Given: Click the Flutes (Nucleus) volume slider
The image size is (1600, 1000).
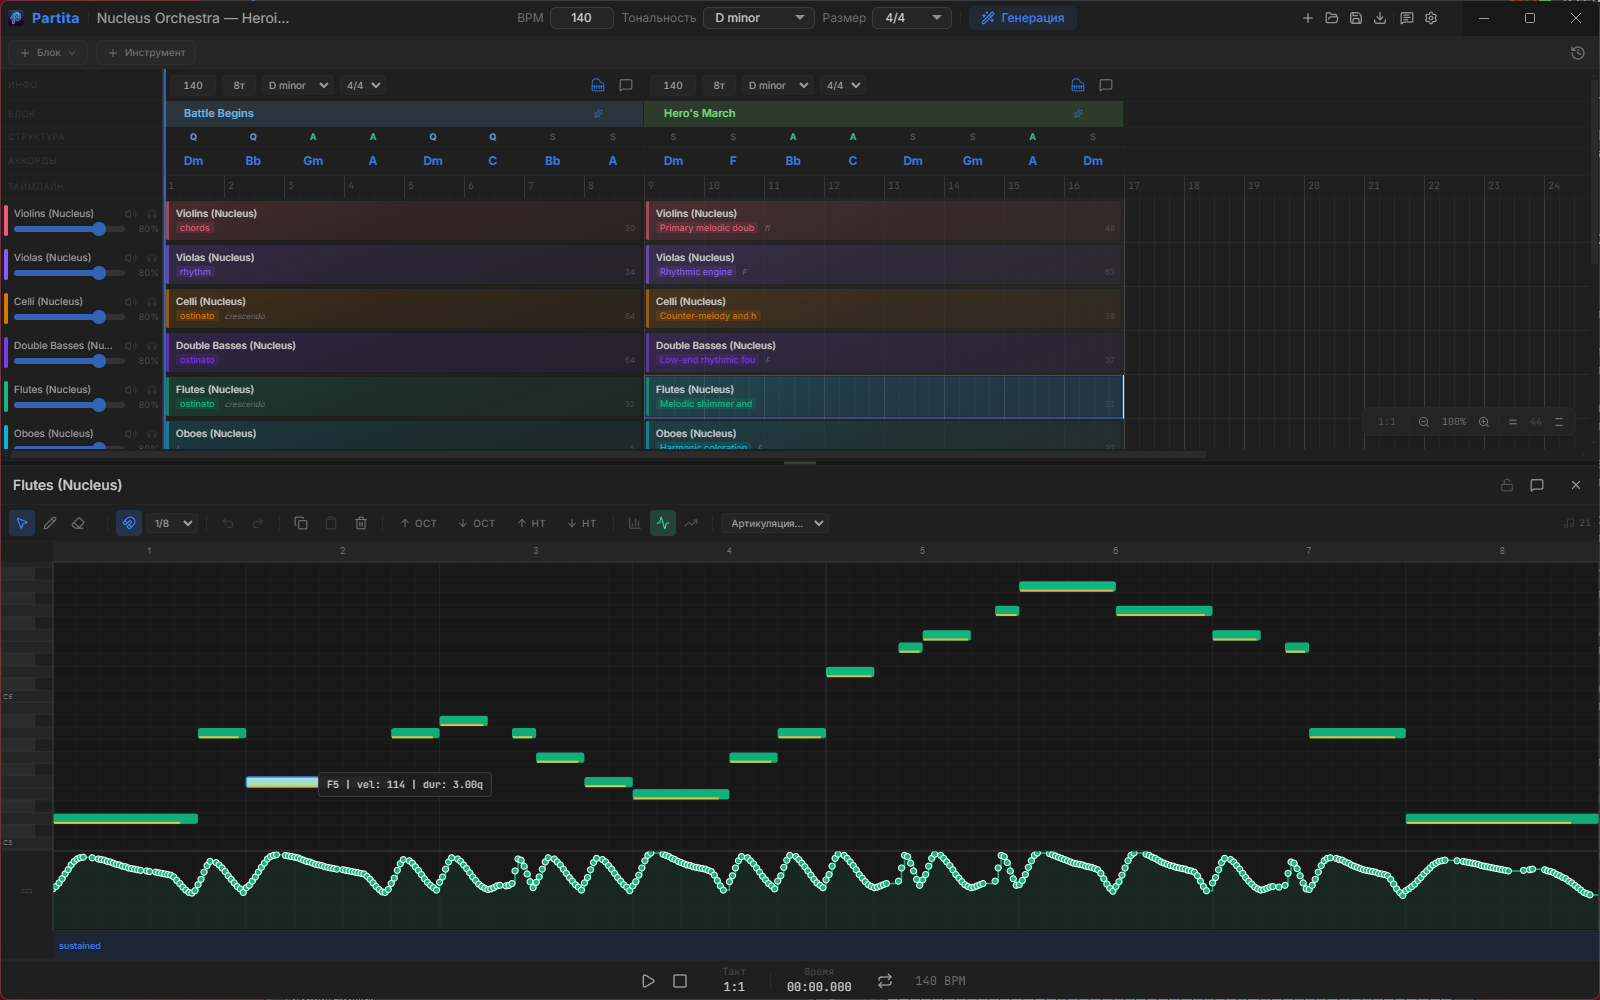Looking at the screenshot, I should (98, 405).
